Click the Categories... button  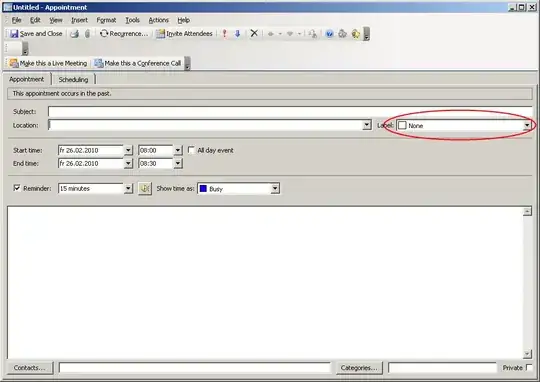pos(359,368)
